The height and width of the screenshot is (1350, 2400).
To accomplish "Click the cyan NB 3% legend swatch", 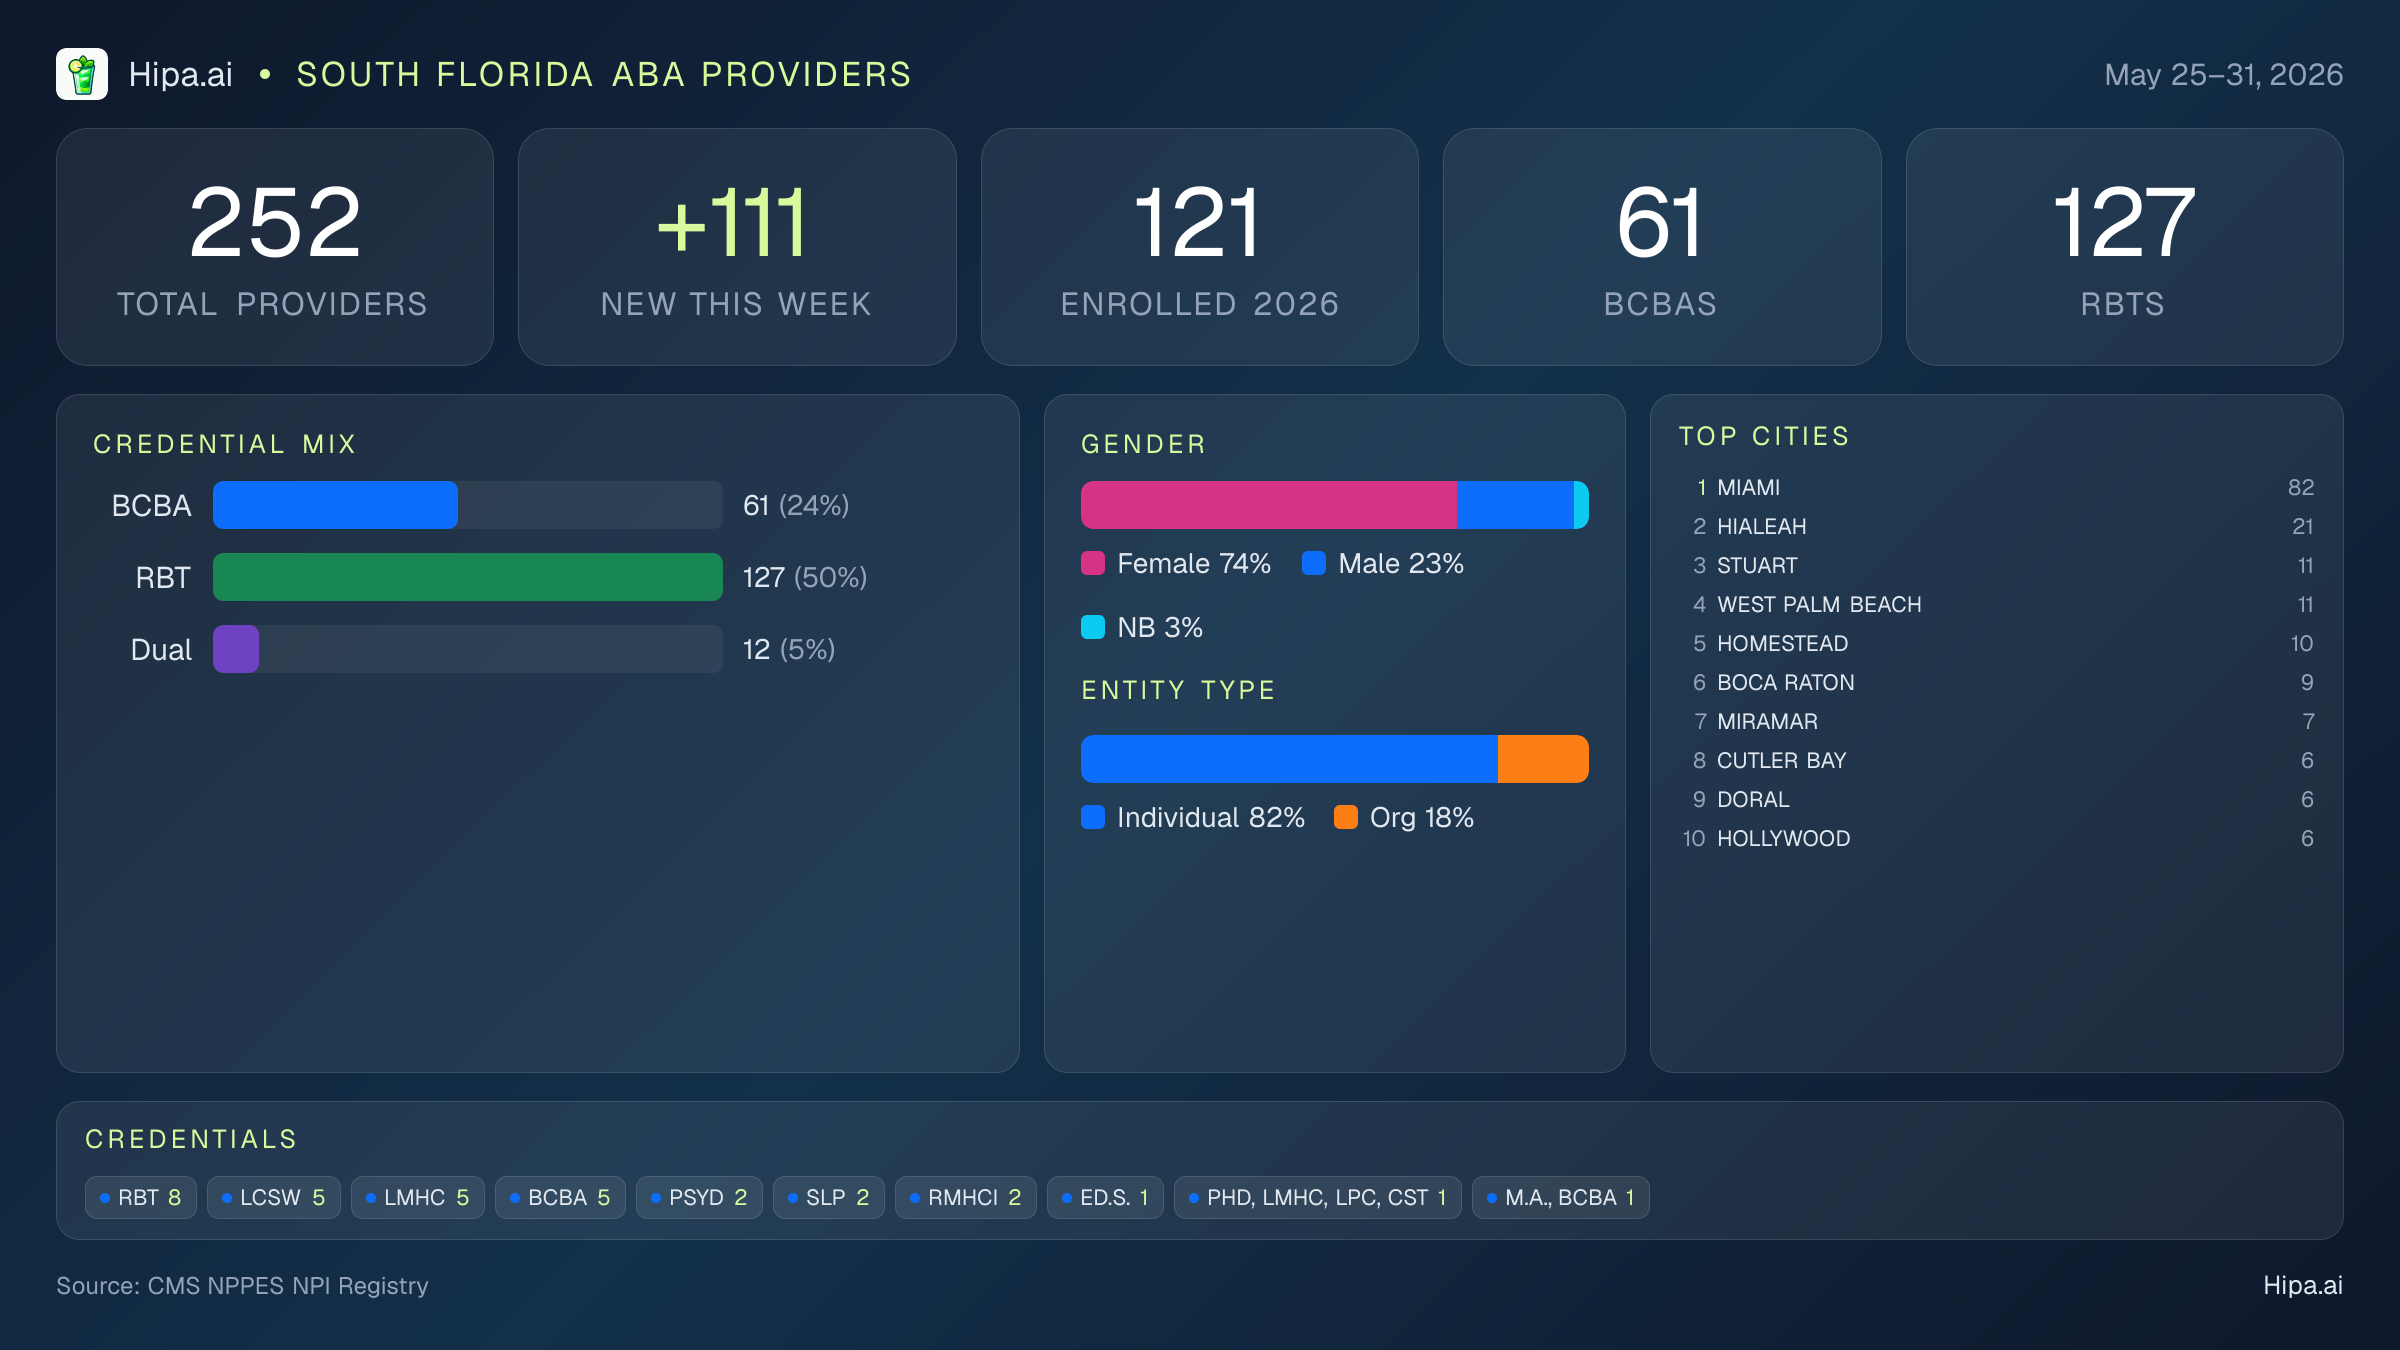I will point(1093,627).
